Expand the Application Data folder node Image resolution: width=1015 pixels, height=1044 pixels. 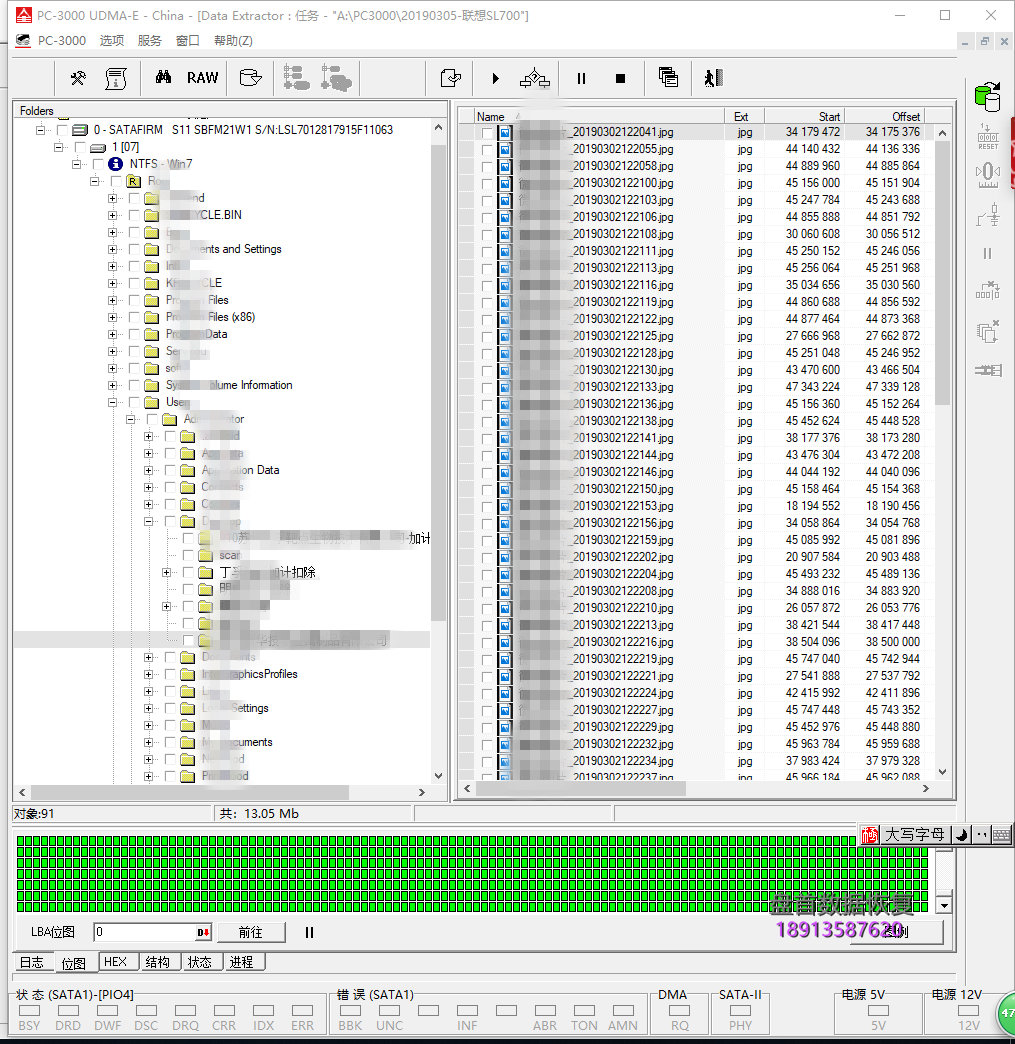149,470
